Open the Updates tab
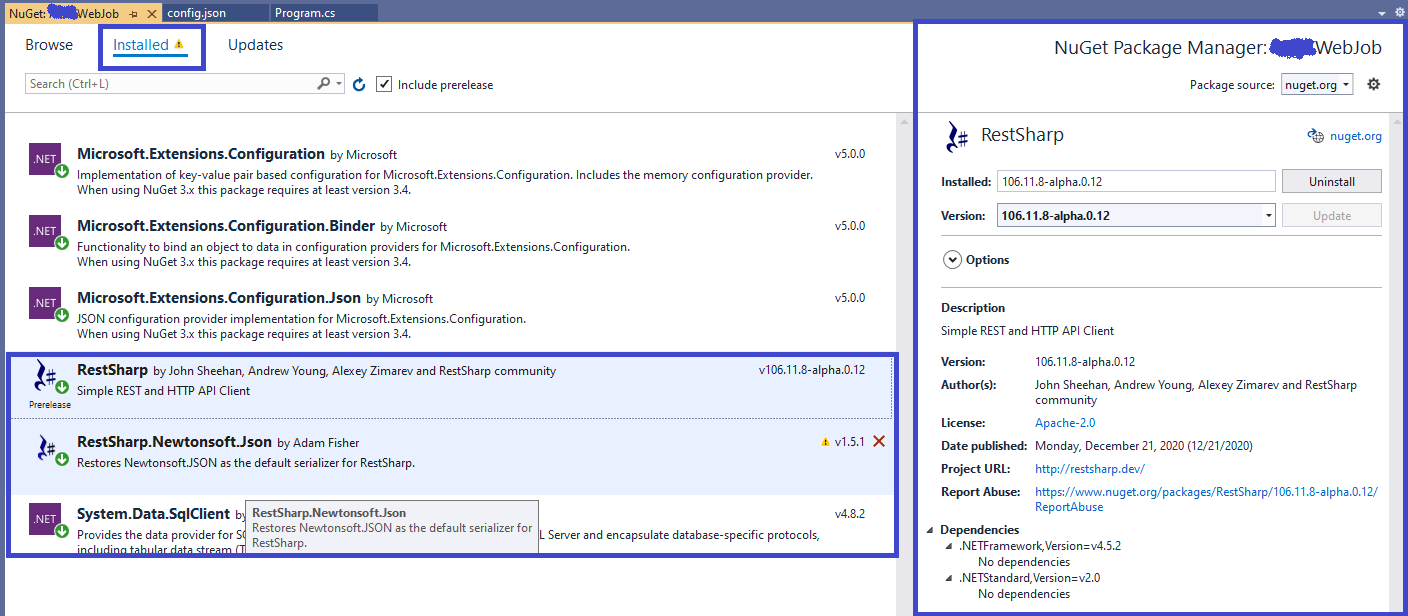The height and width of the screenshot is (616, 1408). [x=255, y=45]
